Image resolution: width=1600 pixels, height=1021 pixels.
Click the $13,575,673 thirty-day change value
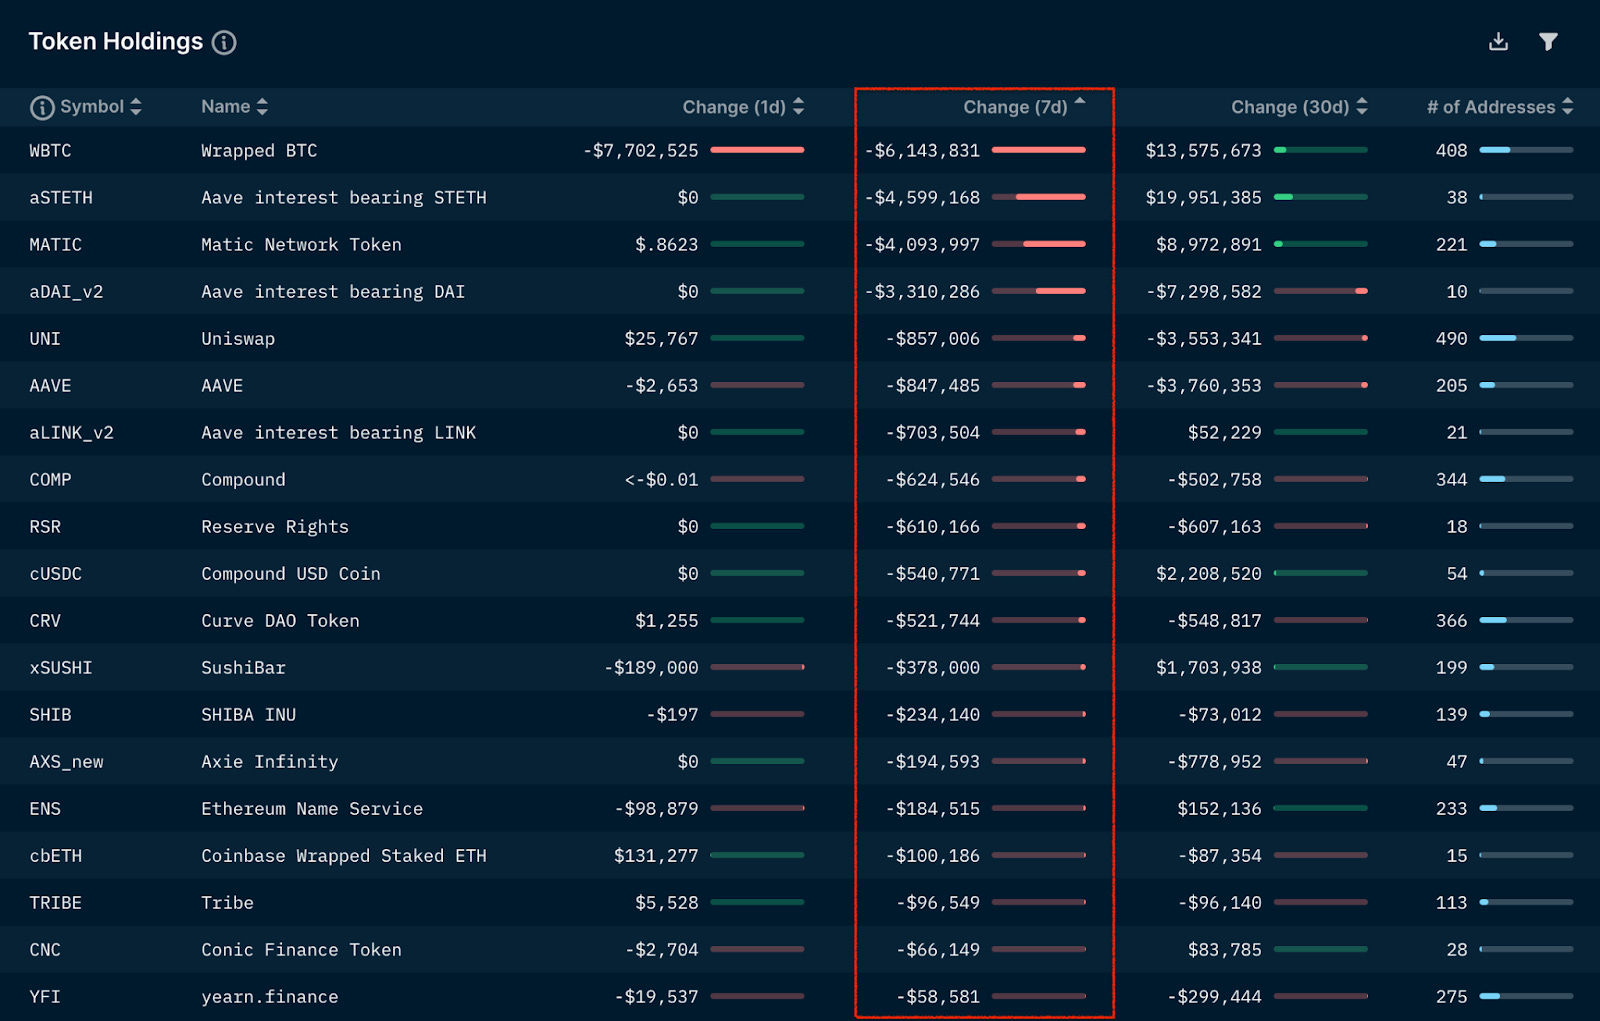[x=1204, y=150]
